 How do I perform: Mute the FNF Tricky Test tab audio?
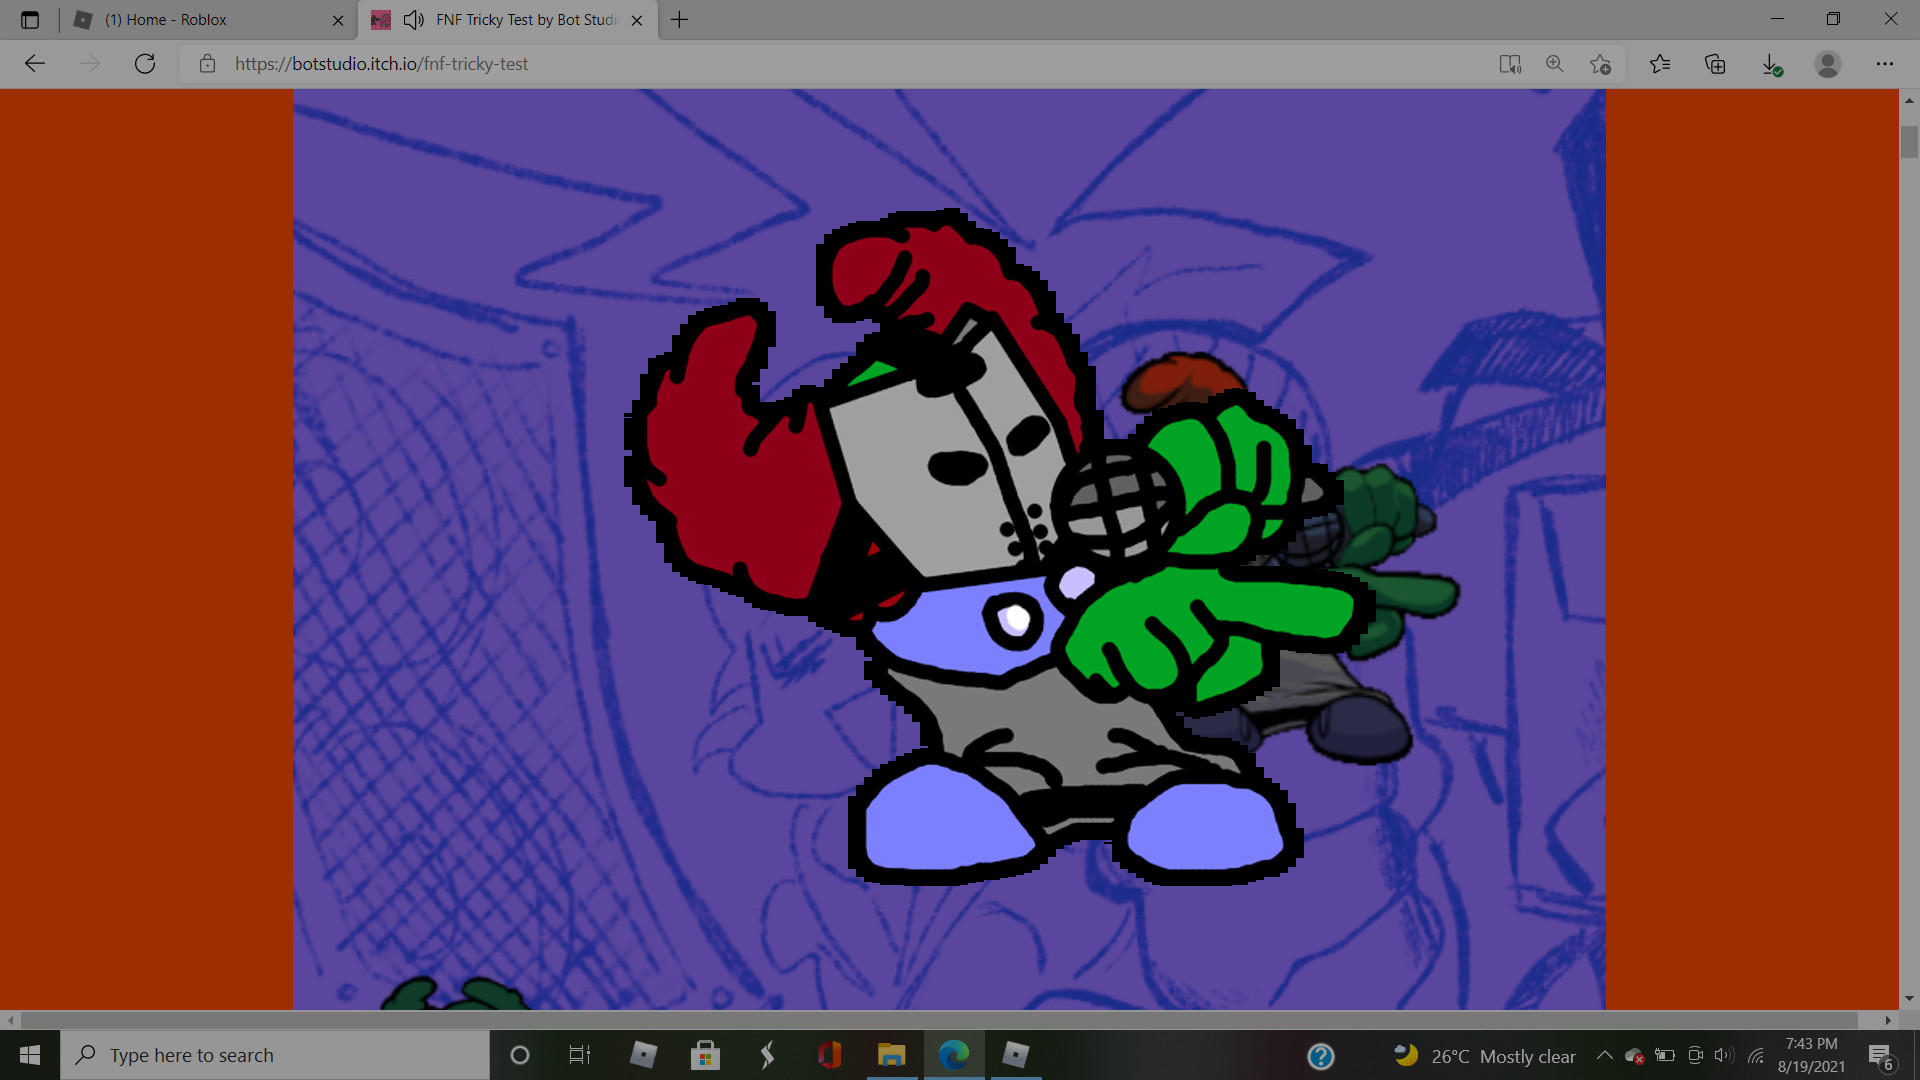pyautogui.click(x=413, y=20)
